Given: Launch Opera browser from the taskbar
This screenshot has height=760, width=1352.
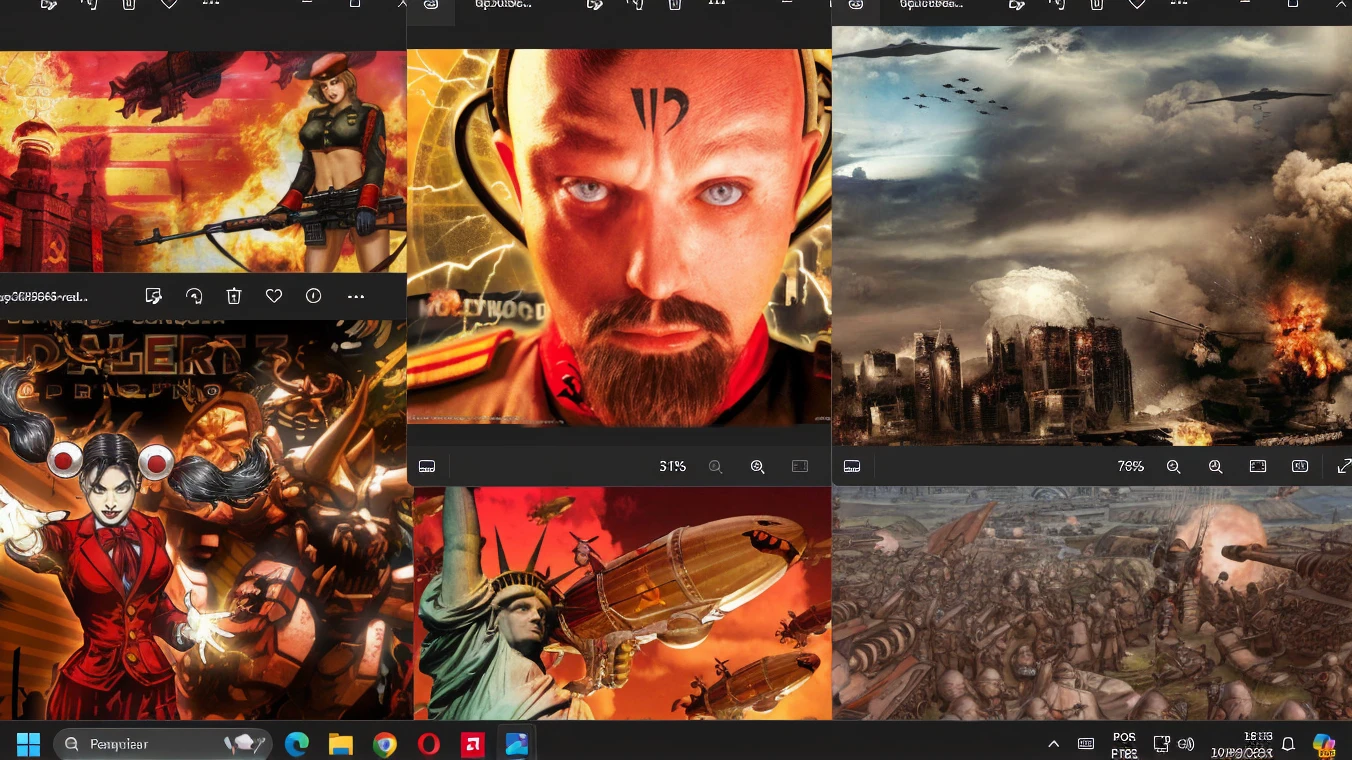Looking at the screenshot, I should coord(429,744).
